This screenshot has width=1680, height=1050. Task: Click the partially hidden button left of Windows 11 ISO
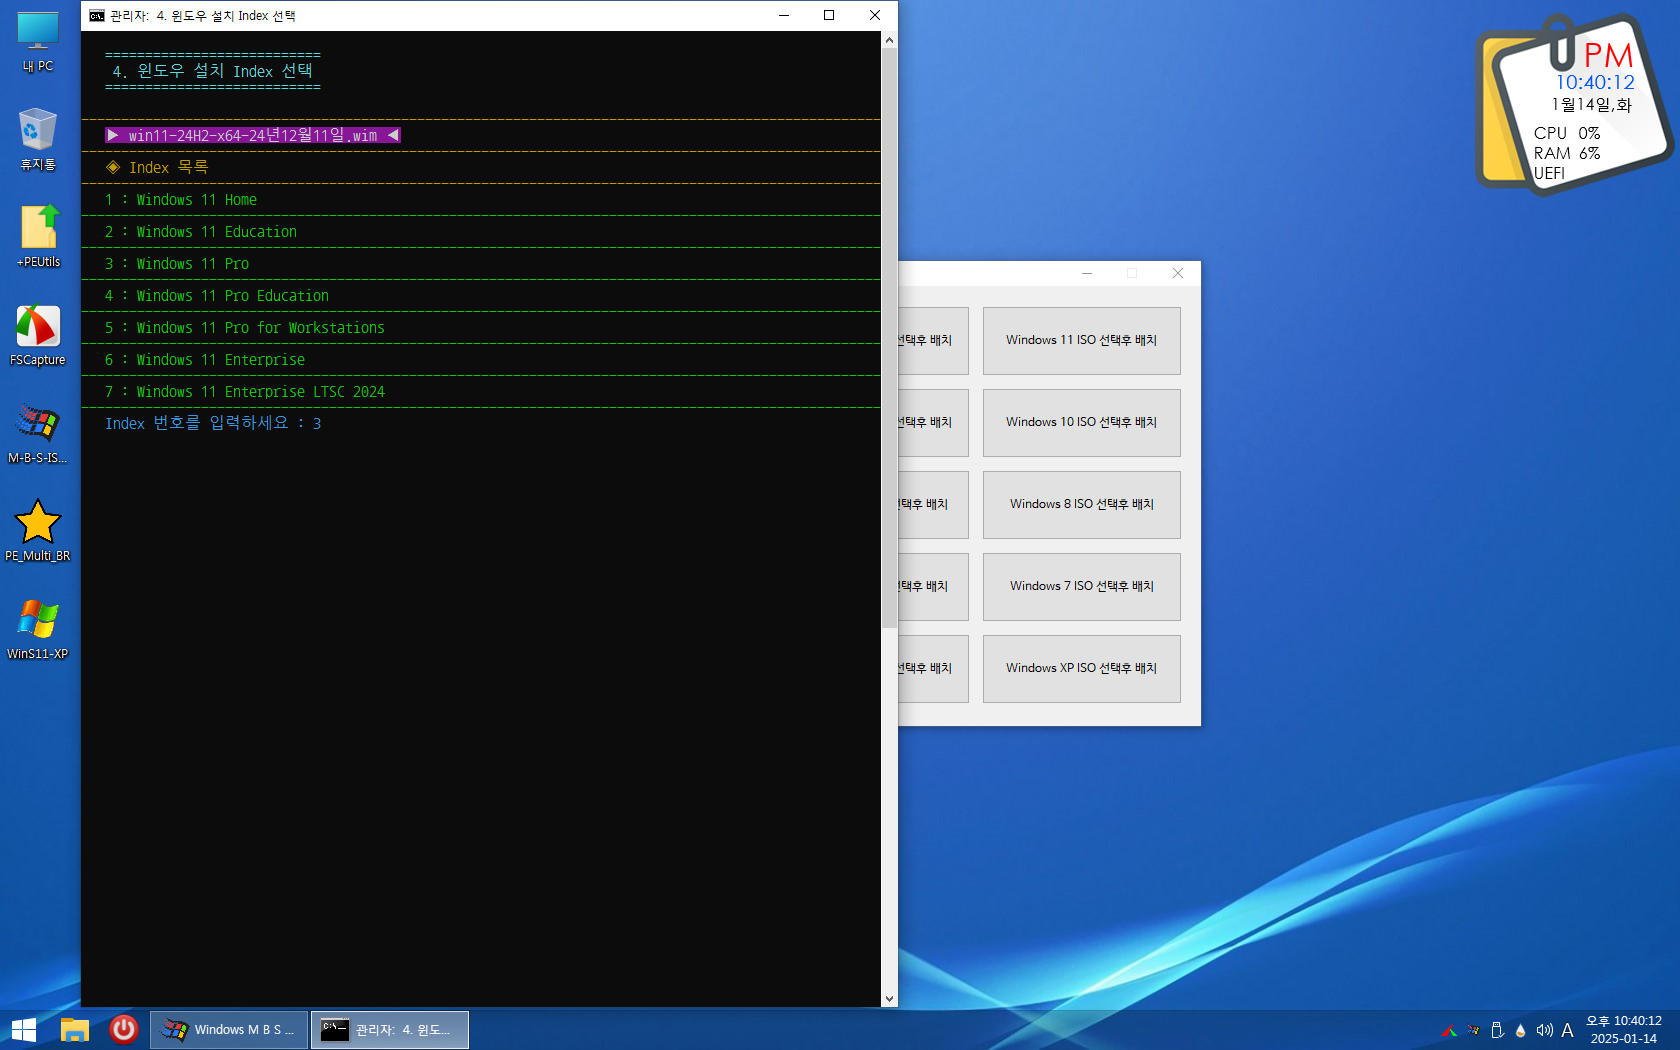(x=933, y=341)
